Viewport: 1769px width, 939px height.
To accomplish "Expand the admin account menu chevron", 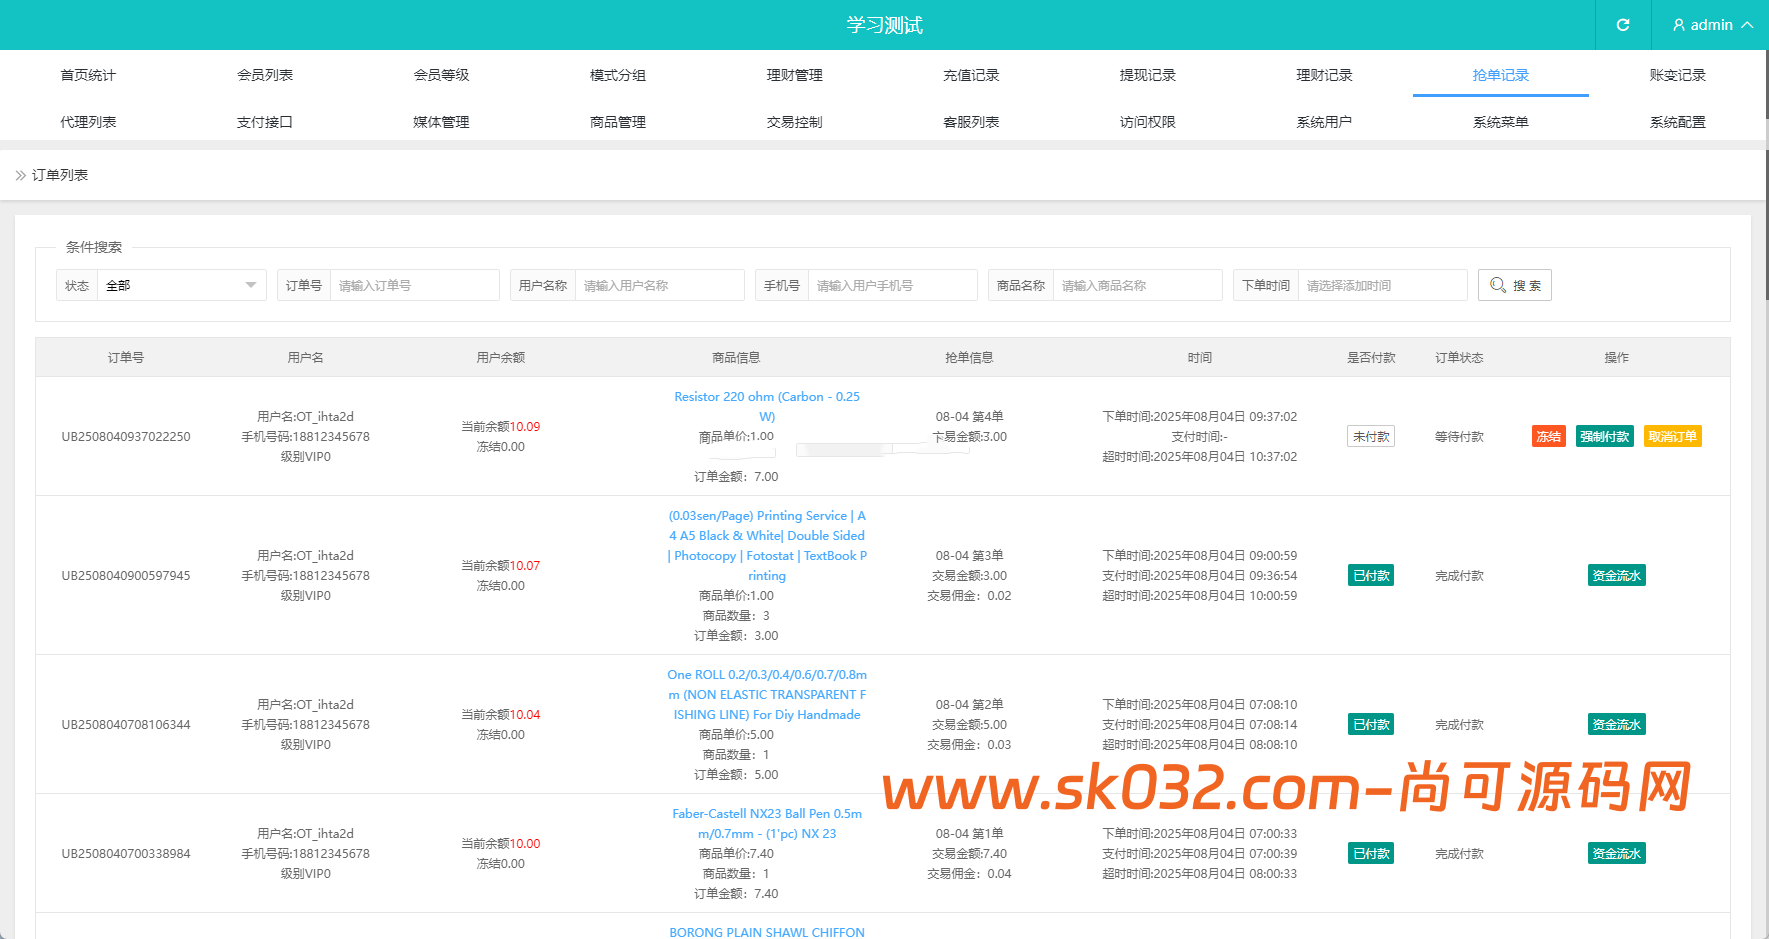I will click(x=1746, y=25).
